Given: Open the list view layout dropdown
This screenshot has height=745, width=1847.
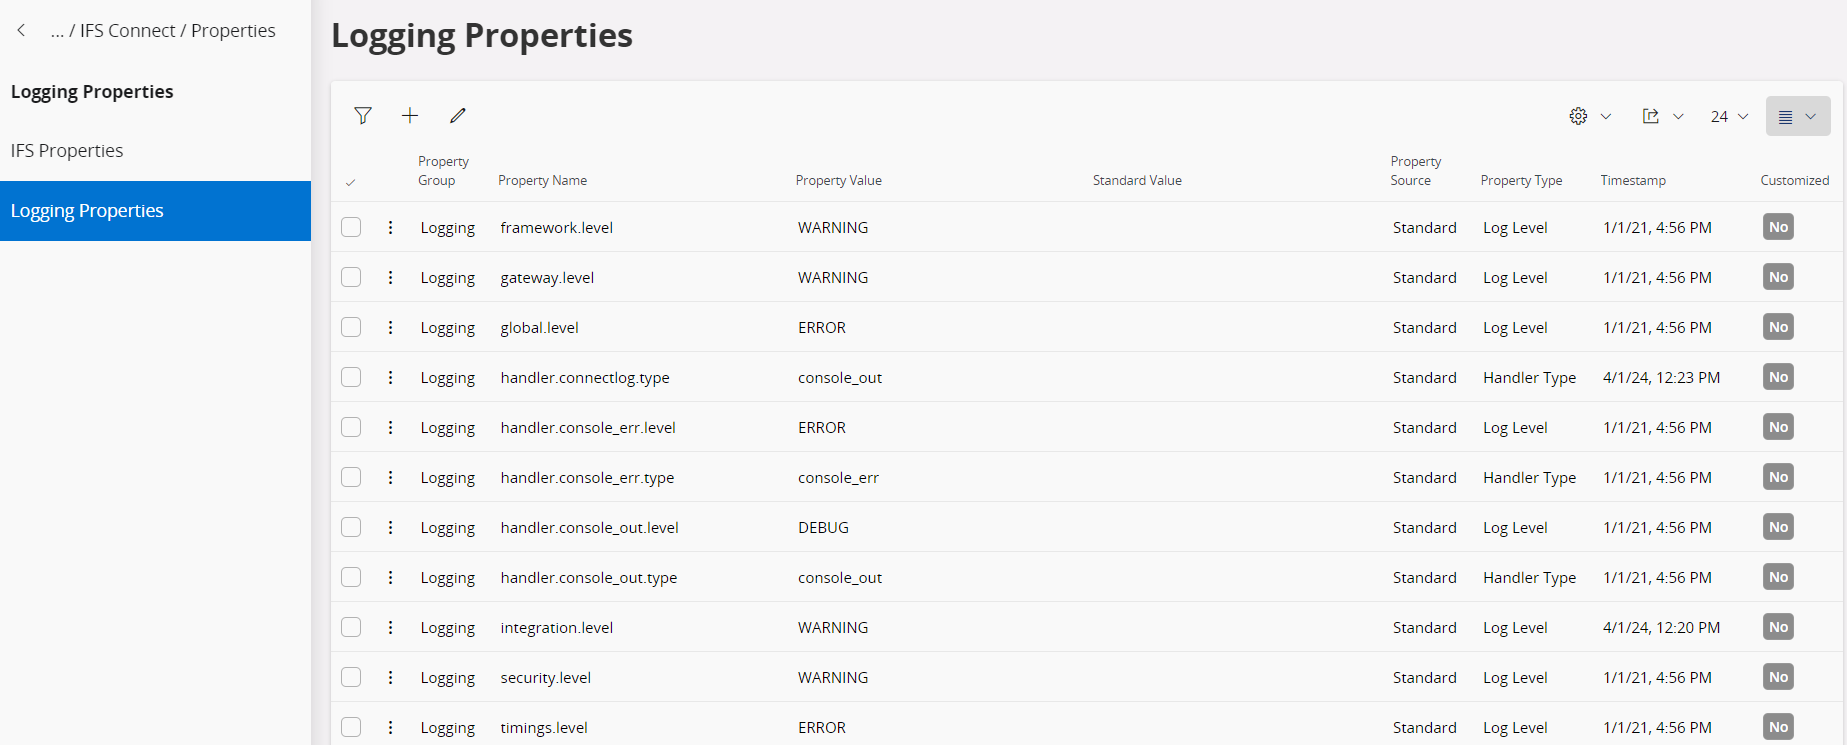Looking at the screenshot, I should pyautogui.click(x=1797, y=116).
